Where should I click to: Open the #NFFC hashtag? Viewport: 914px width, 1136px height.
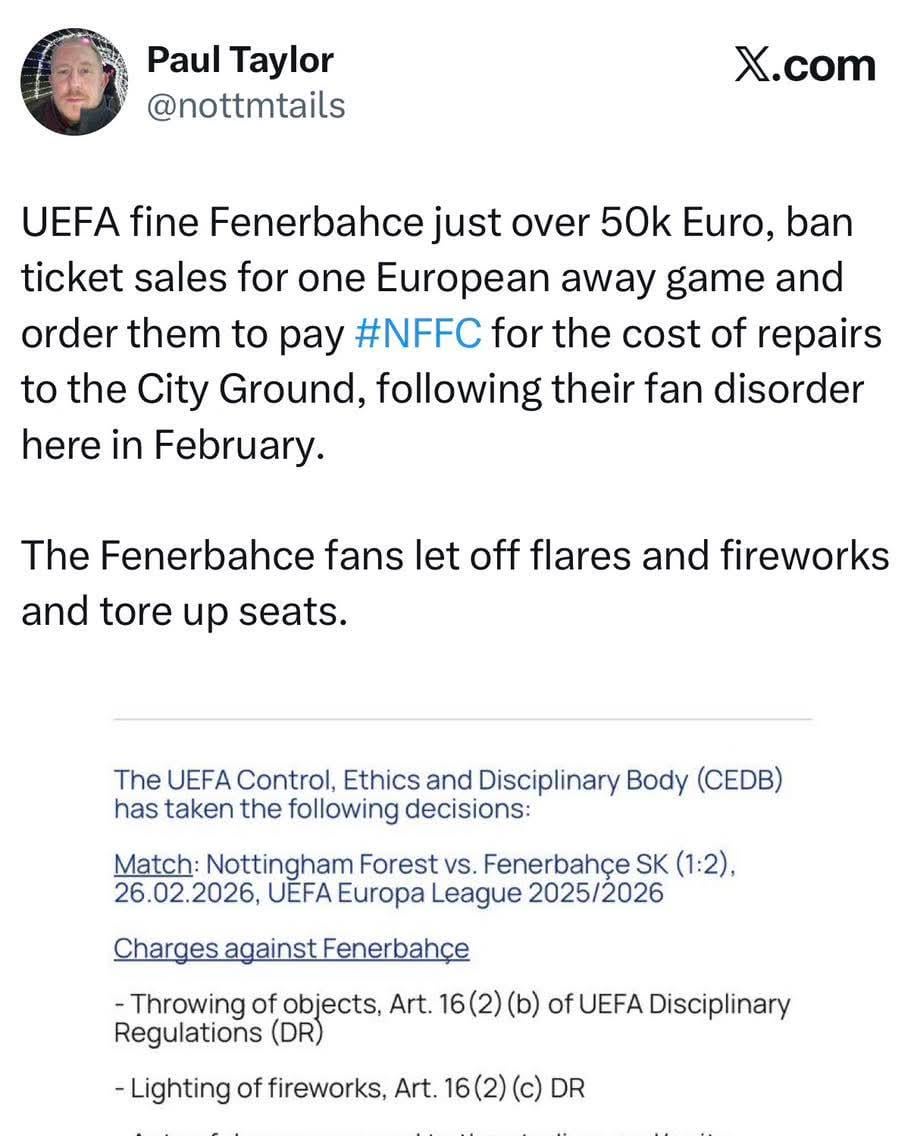418,333
